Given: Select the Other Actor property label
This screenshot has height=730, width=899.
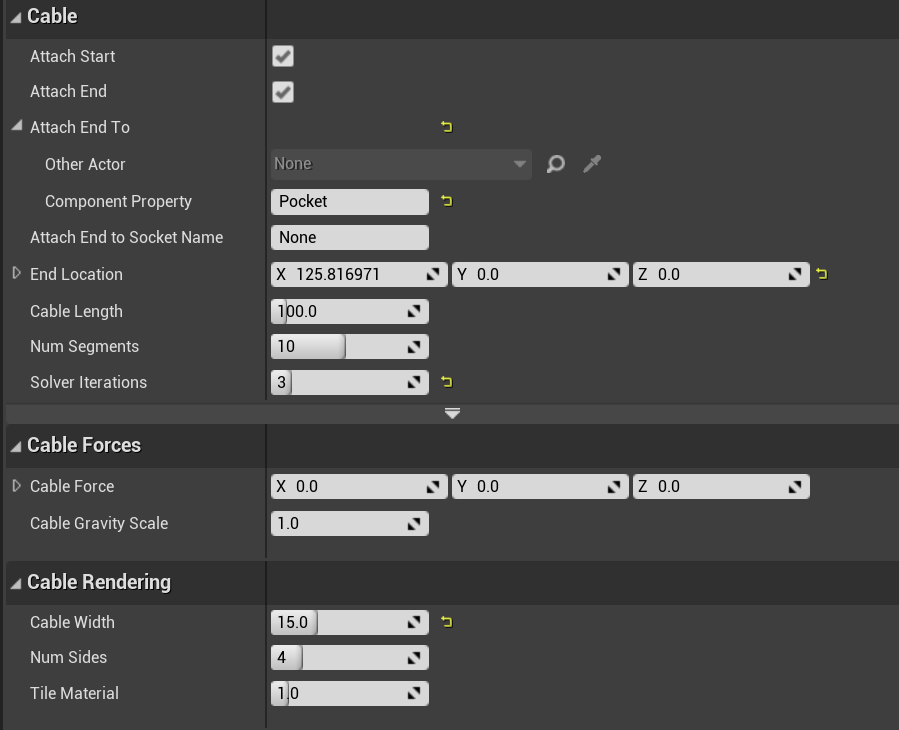Looking at the screenshot, I should click(x=85, y=165).
